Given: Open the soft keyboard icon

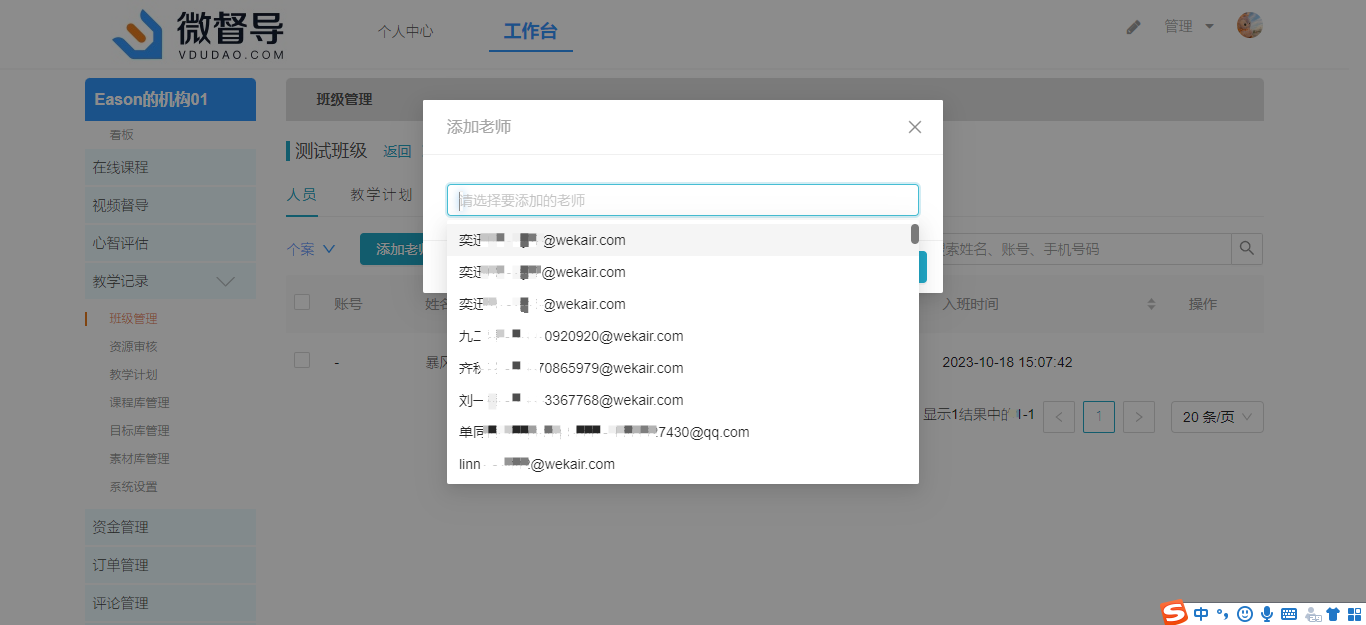Looking at the screenshot, I should [1289, 614].
